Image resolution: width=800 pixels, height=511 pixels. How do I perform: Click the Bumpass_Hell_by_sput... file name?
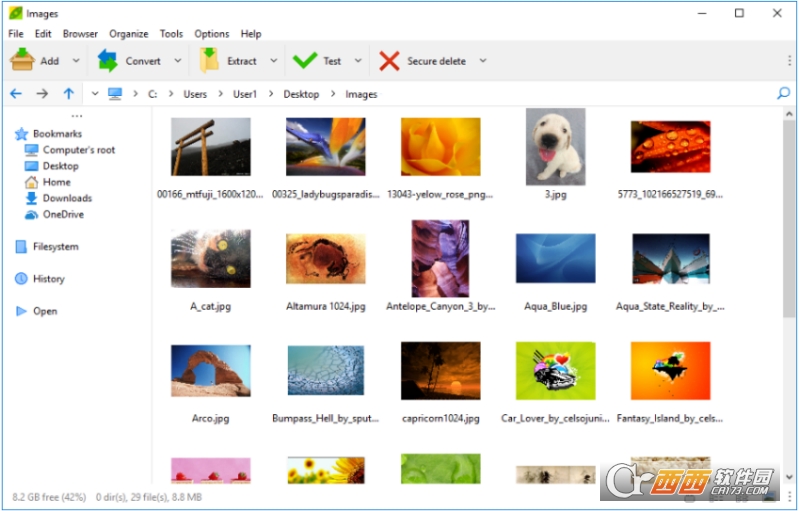point(326,419)
